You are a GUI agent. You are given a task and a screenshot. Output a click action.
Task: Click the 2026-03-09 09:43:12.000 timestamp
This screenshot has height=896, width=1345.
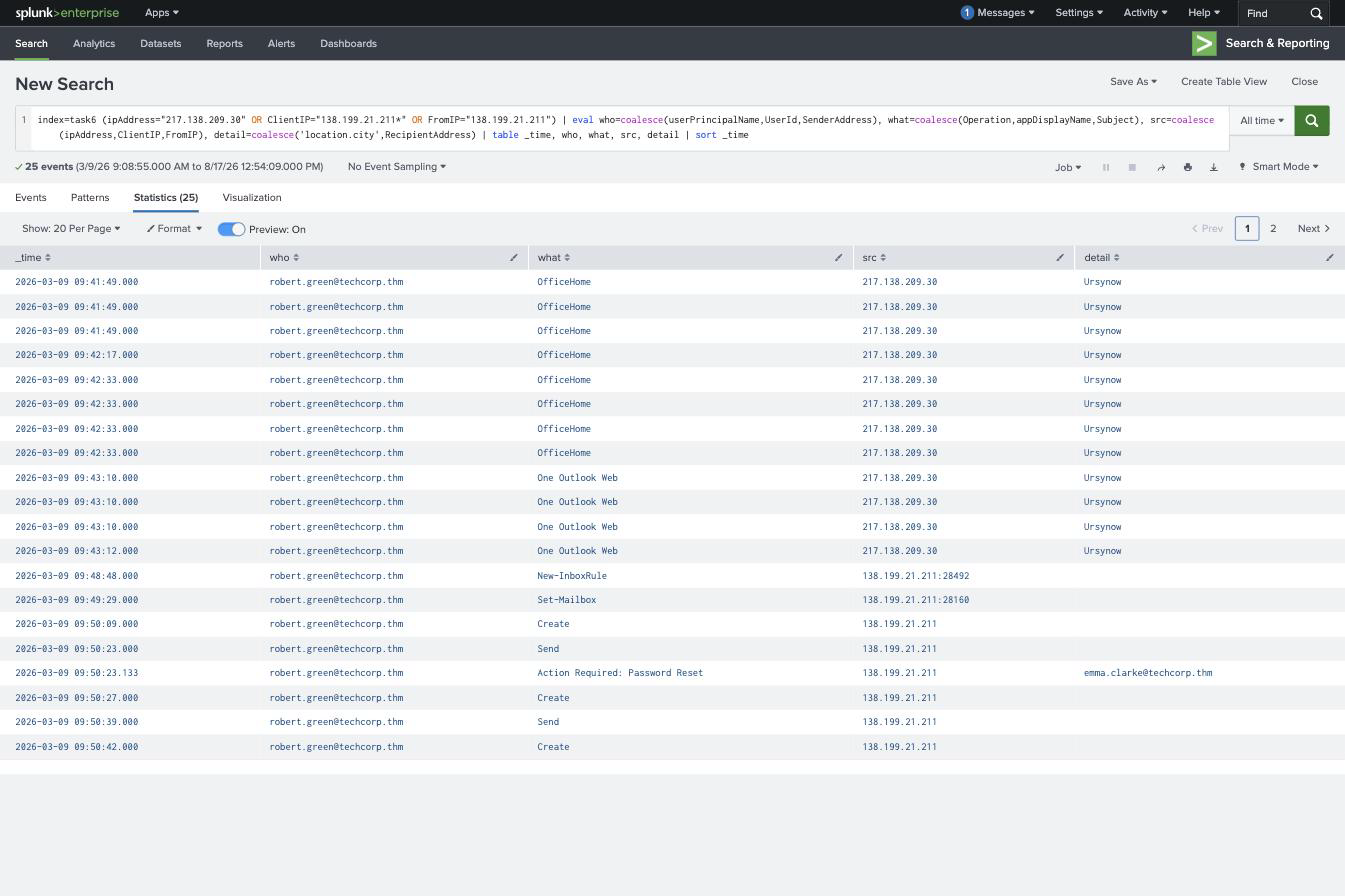[77, 551]
